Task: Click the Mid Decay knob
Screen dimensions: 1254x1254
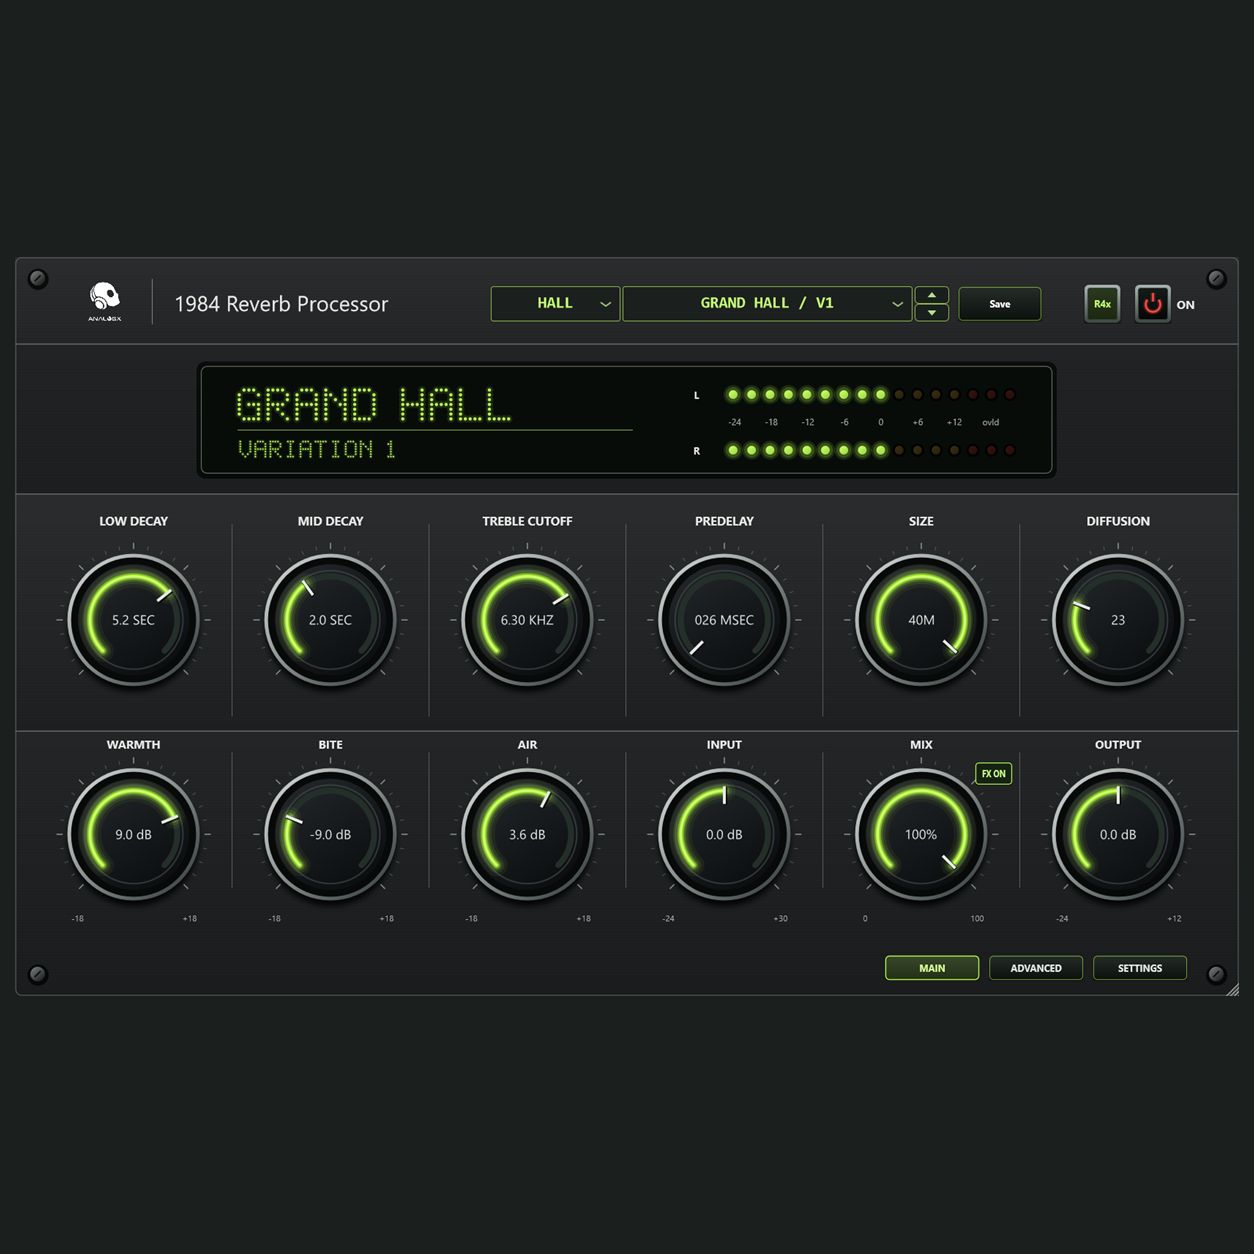Action: 330,620
